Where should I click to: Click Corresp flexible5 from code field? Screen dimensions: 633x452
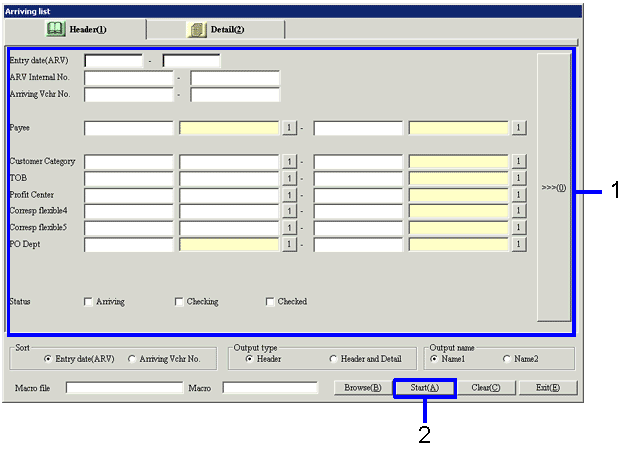[129, 228]
